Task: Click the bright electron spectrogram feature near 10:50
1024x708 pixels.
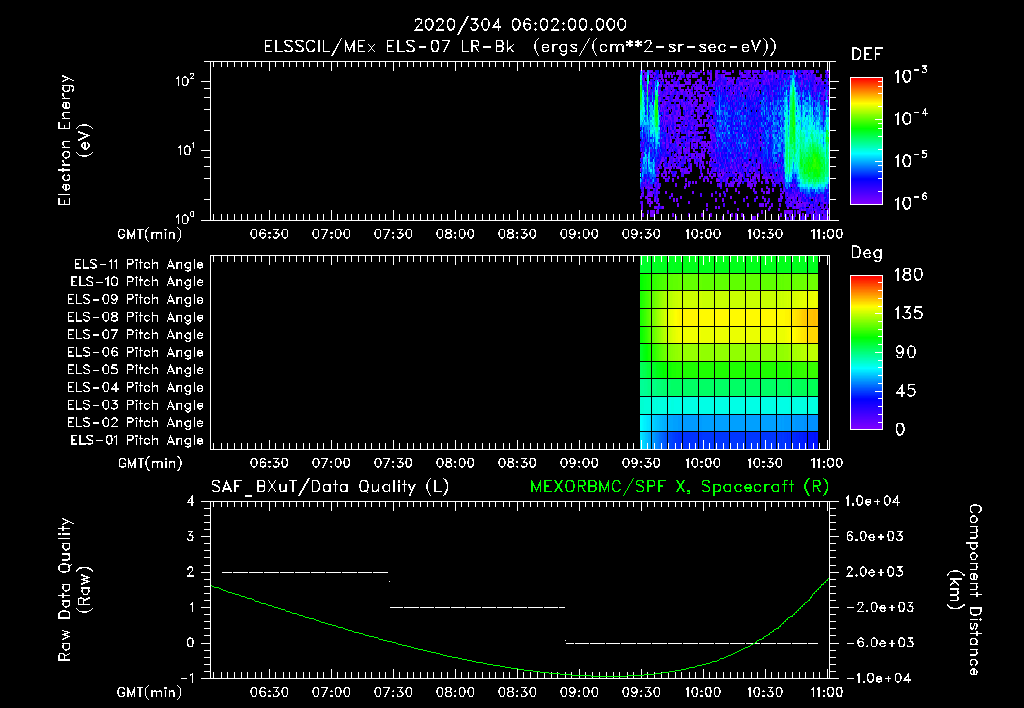Action: click(812, 163)
